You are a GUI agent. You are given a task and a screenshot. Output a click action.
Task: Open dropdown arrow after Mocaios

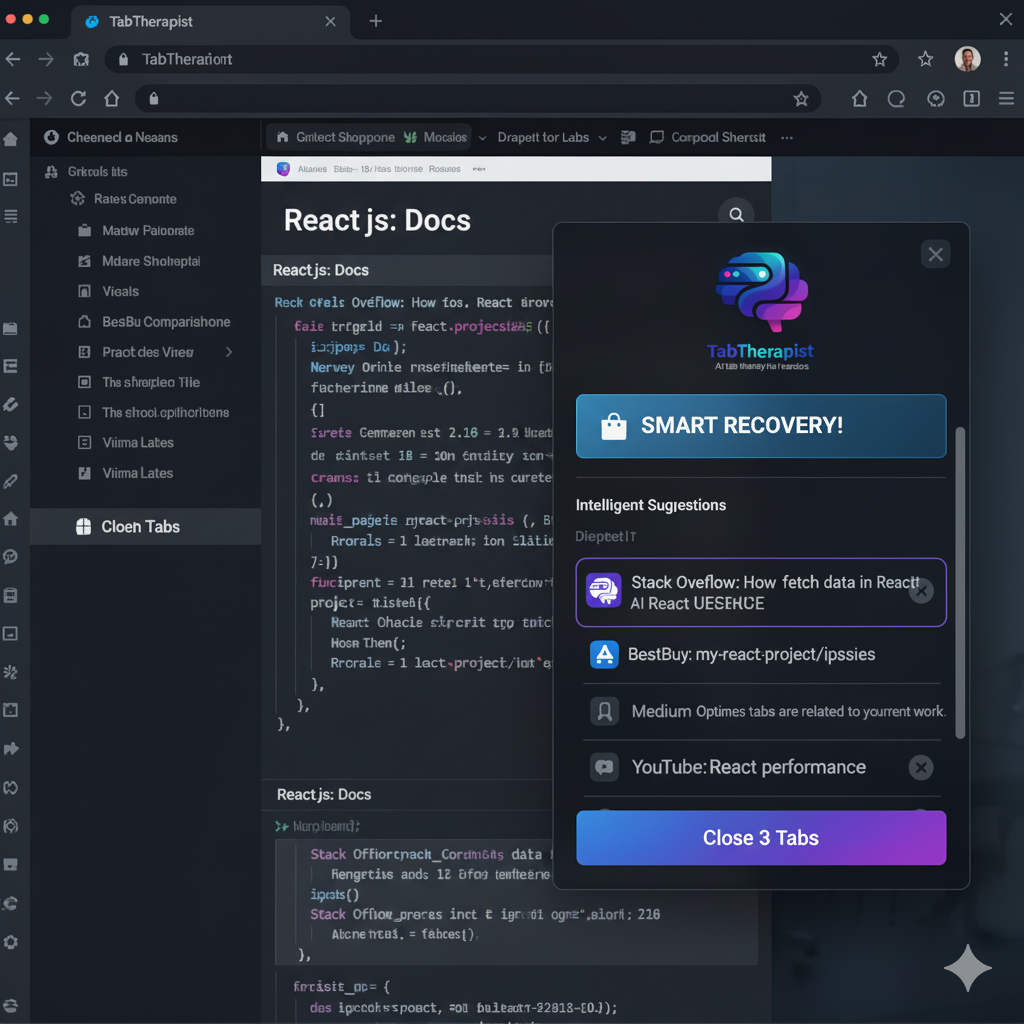(483, 138)
